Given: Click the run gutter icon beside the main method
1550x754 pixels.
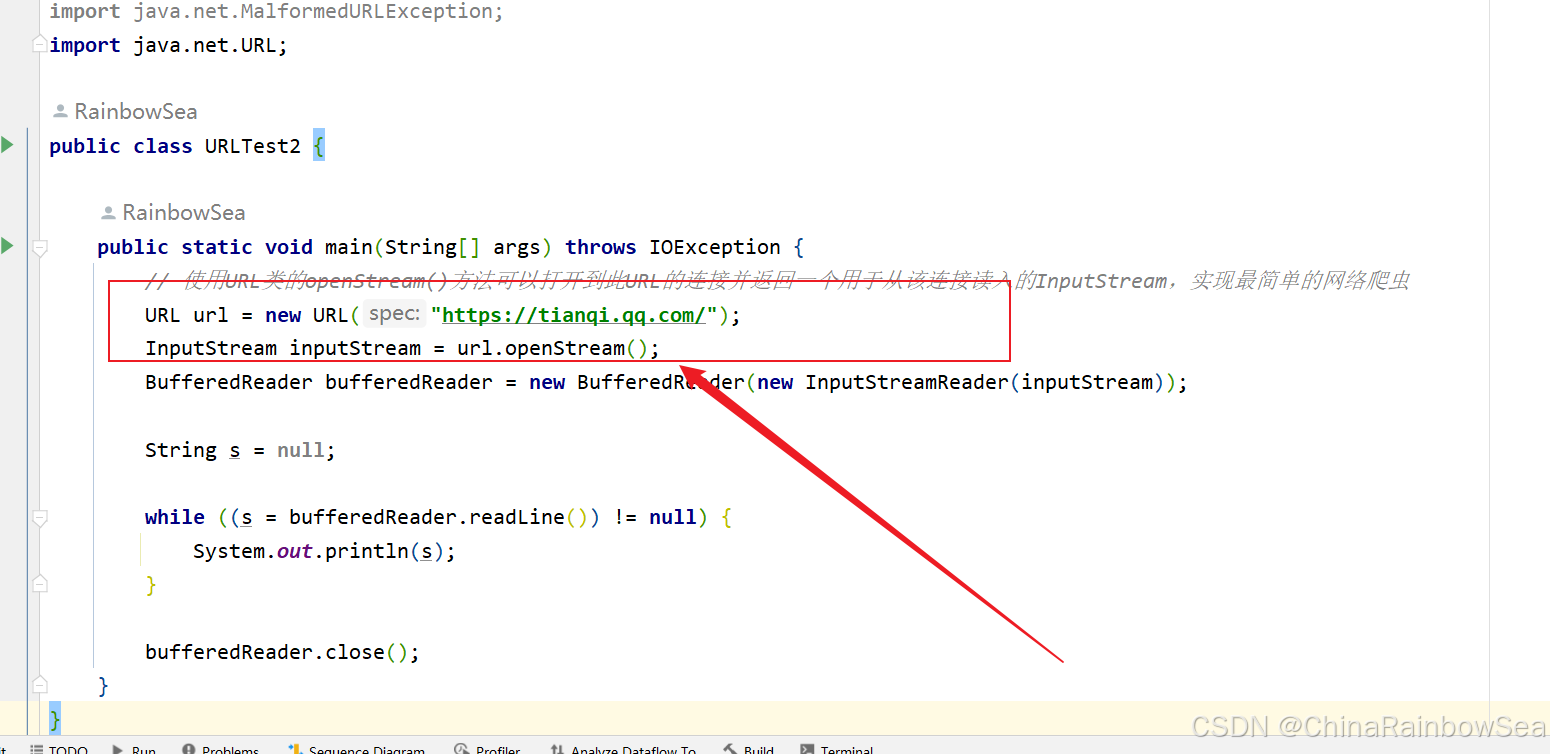Looking at the screenshot, I should [8, 246].
